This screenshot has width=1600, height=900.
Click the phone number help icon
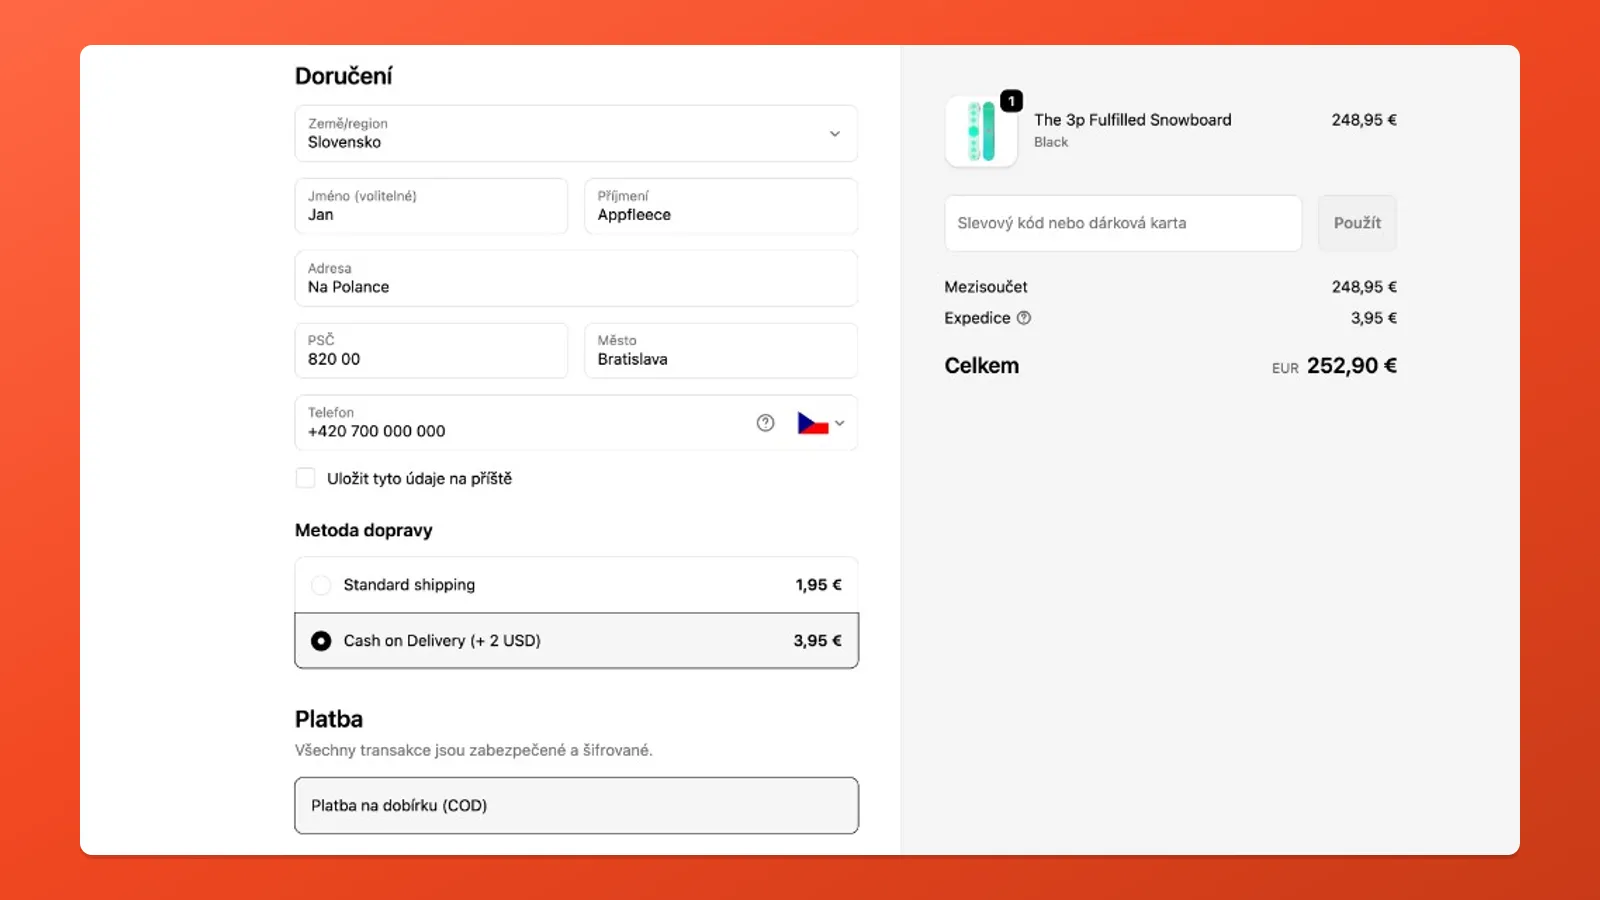[765, 423]
